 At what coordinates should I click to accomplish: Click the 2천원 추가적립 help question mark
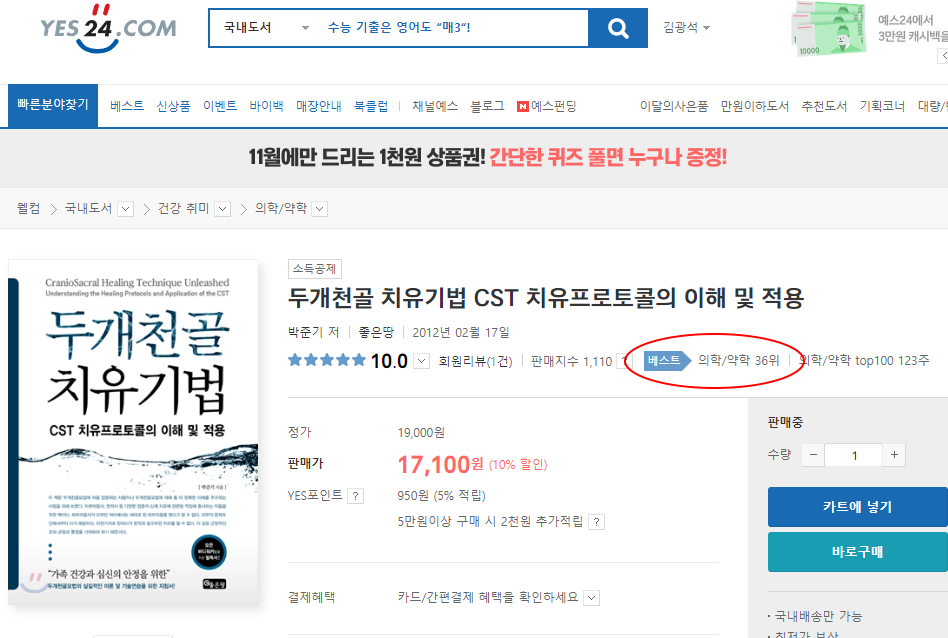[x=597, y=522]
